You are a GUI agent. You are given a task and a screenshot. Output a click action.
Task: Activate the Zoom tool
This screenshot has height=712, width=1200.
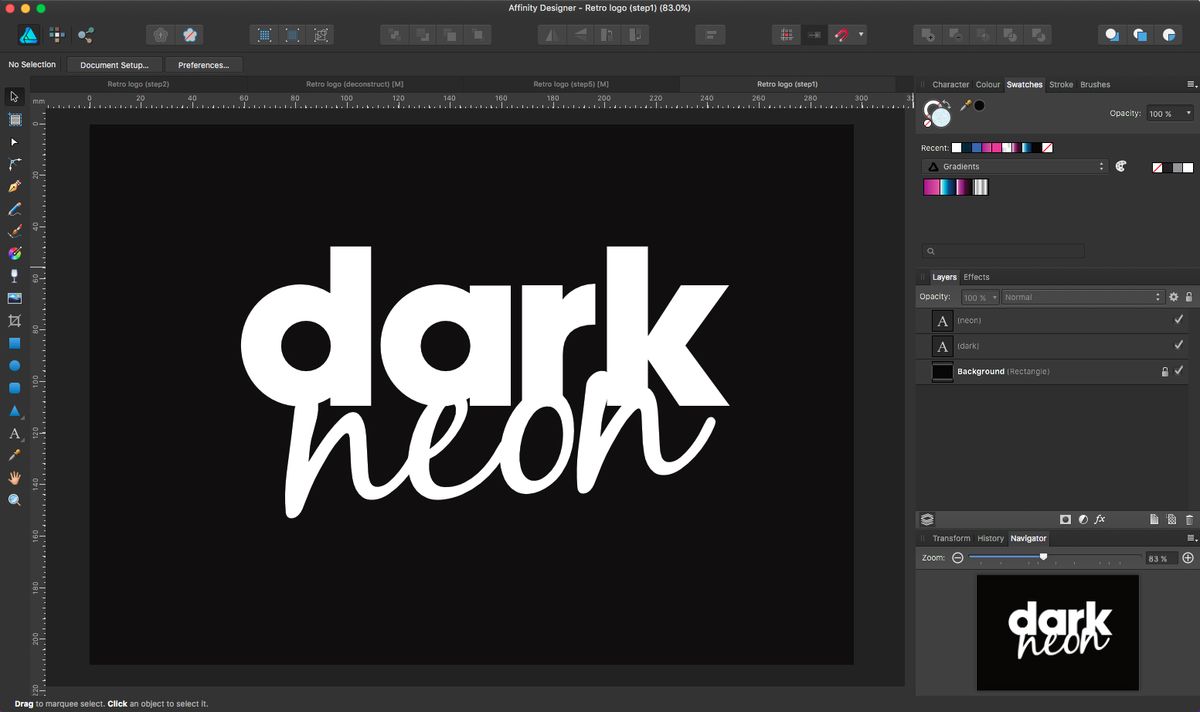click(14, 499)
